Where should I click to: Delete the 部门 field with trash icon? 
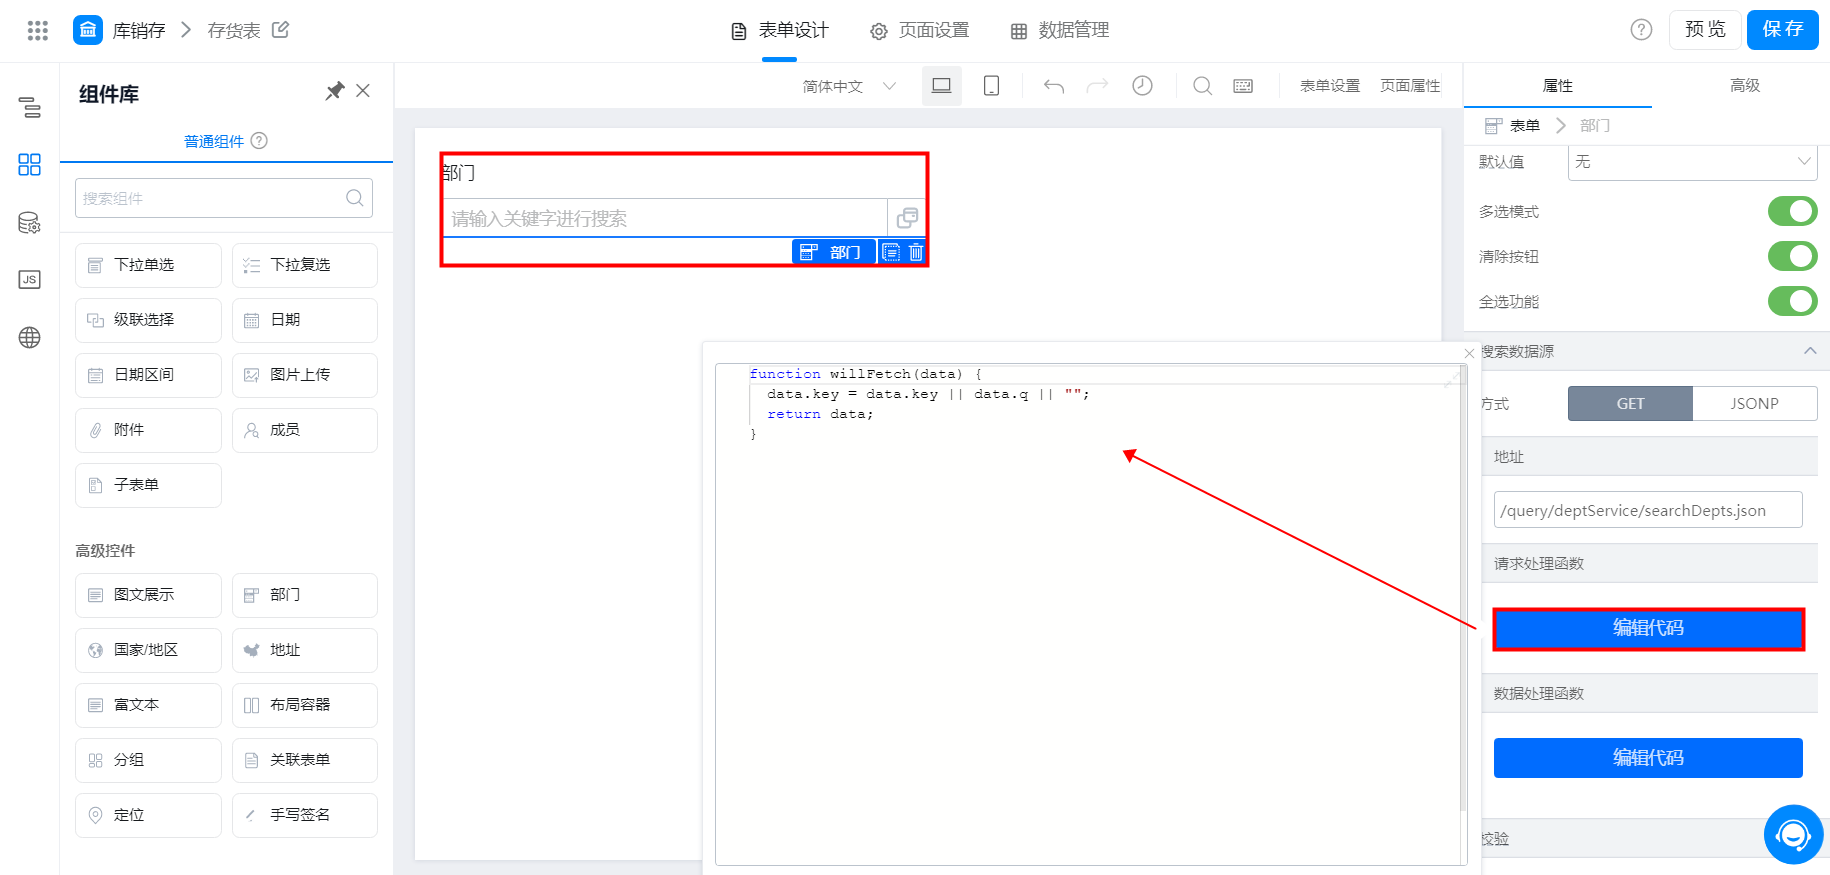click(x=916, y=252)
